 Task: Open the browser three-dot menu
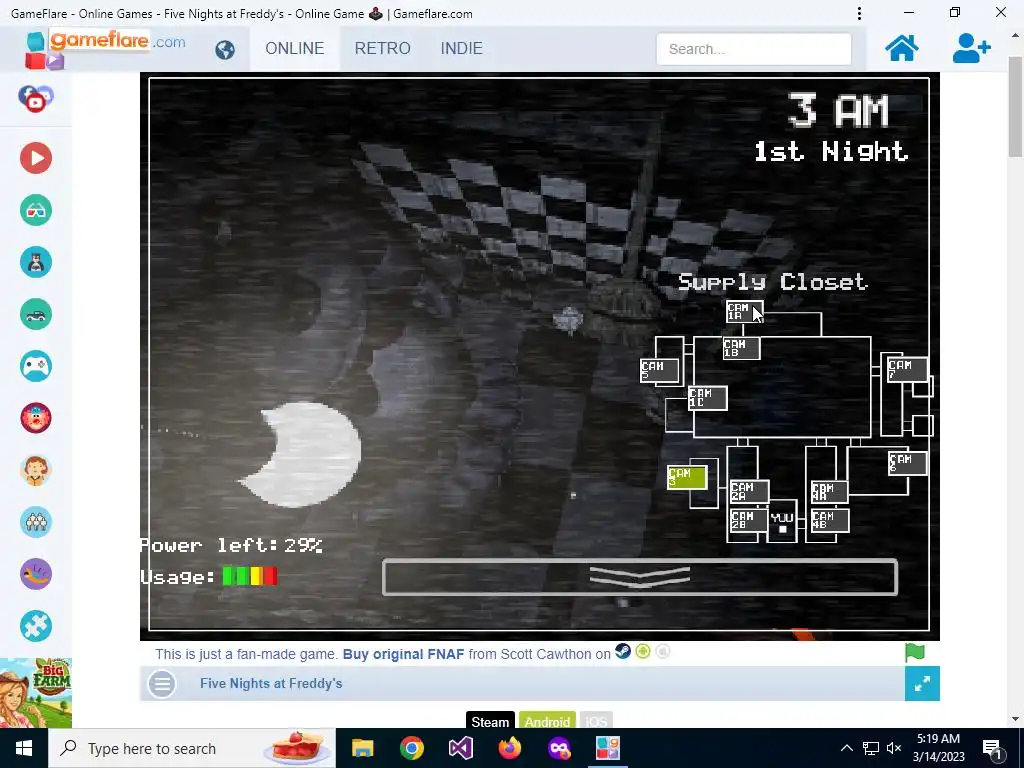[x=859, y=13]
